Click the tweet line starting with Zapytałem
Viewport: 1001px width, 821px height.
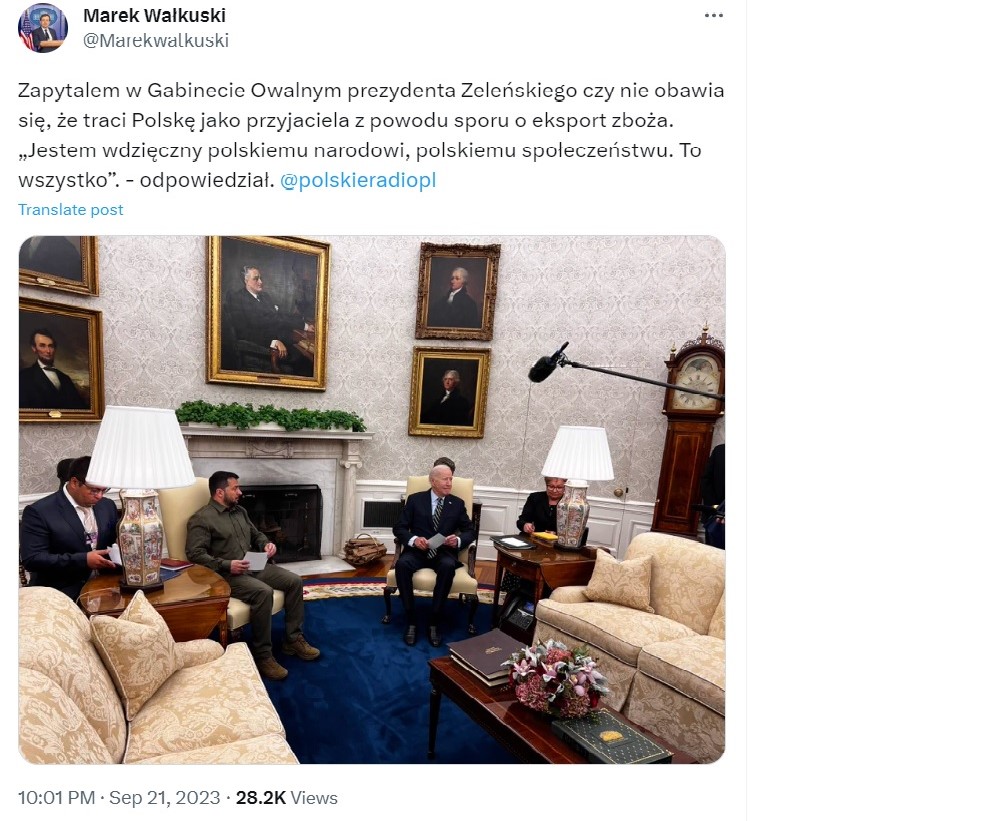[x=371, y=90]
